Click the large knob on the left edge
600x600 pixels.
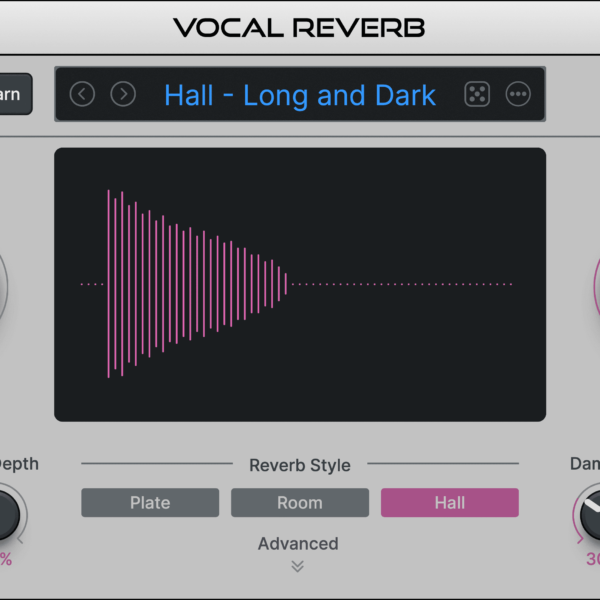click(3, 285)
